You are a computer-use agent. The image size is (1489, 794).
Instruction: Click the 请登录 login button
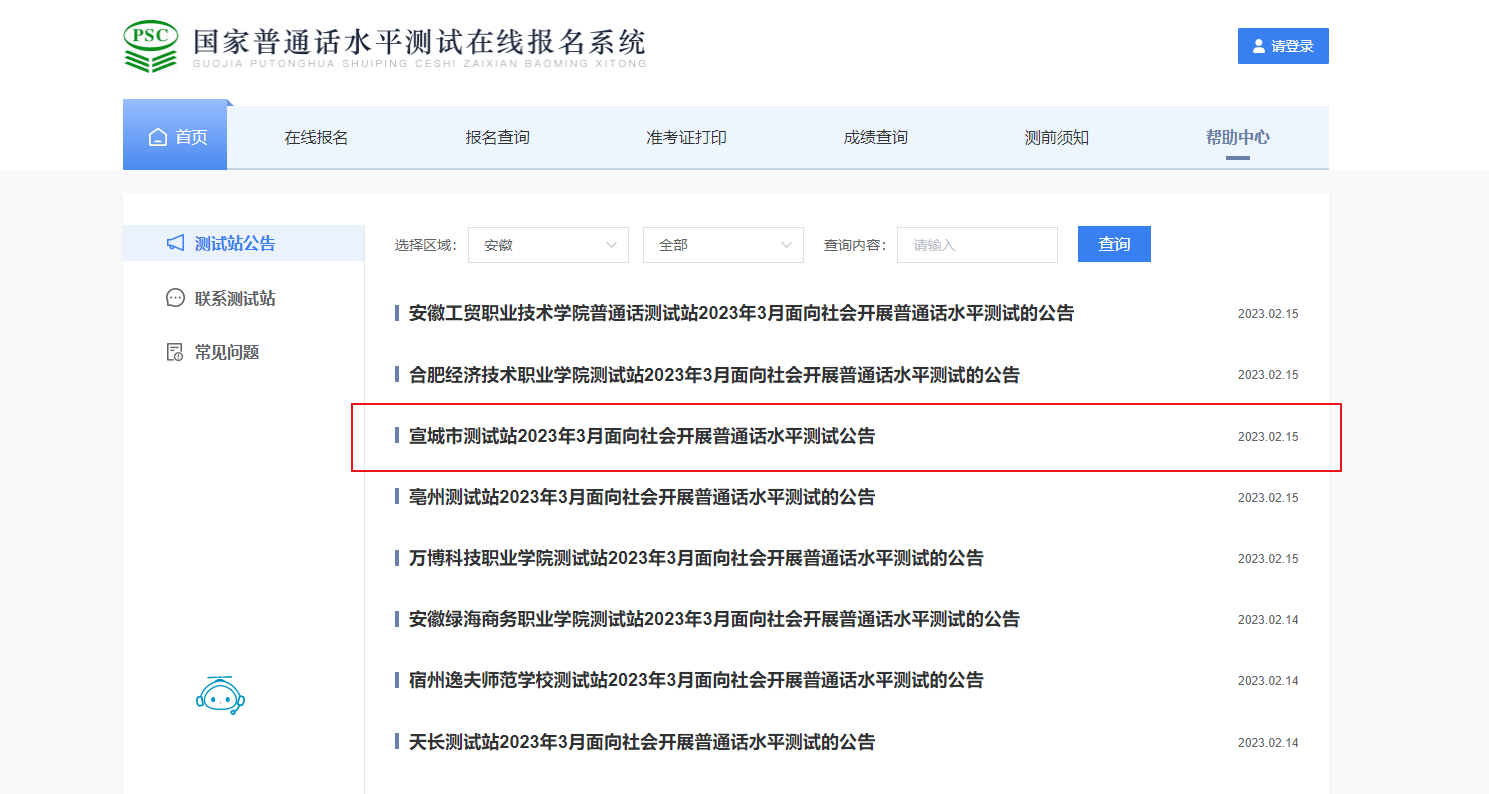[1283, 46]
